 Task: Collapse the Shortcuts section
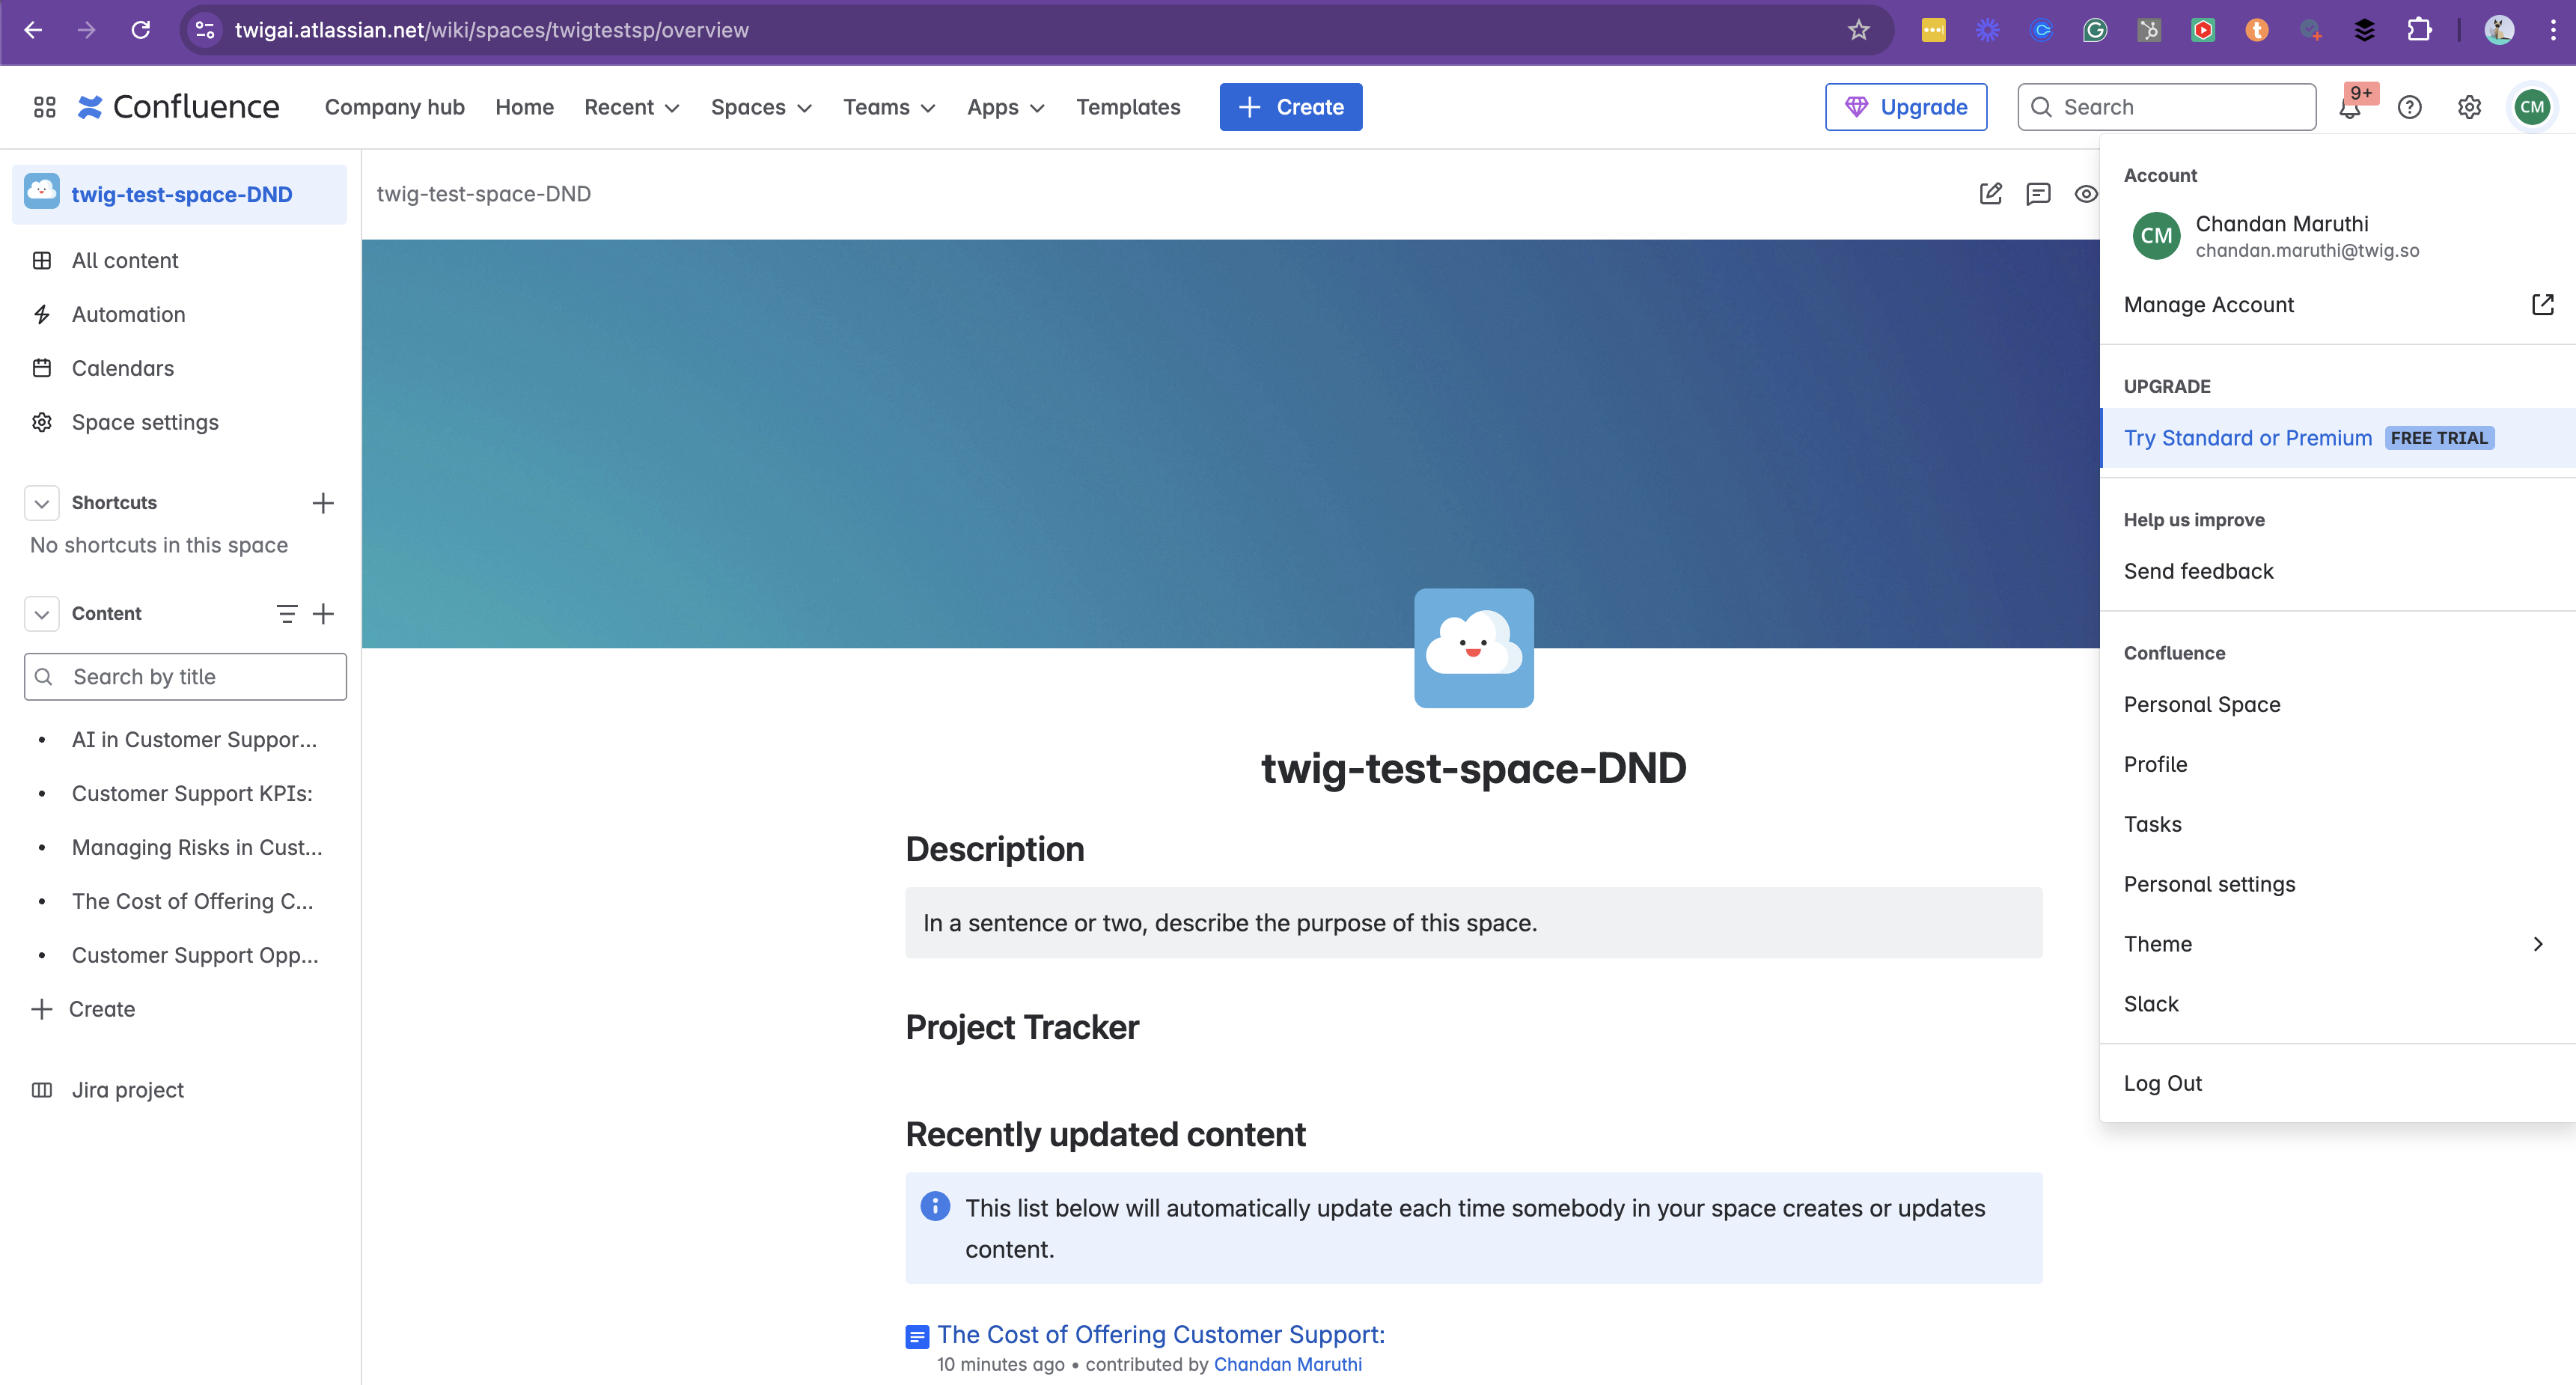pos(42,502)
